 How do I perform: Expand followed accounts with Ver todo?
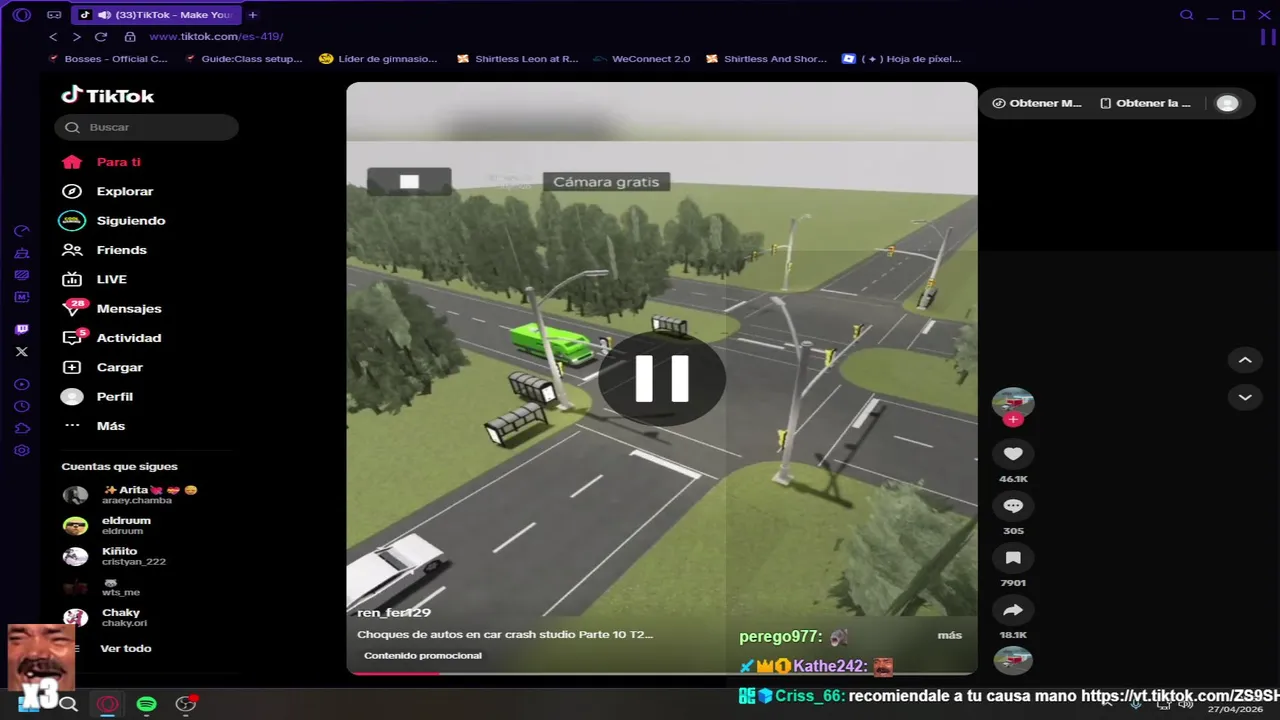[x=125, y=648]
